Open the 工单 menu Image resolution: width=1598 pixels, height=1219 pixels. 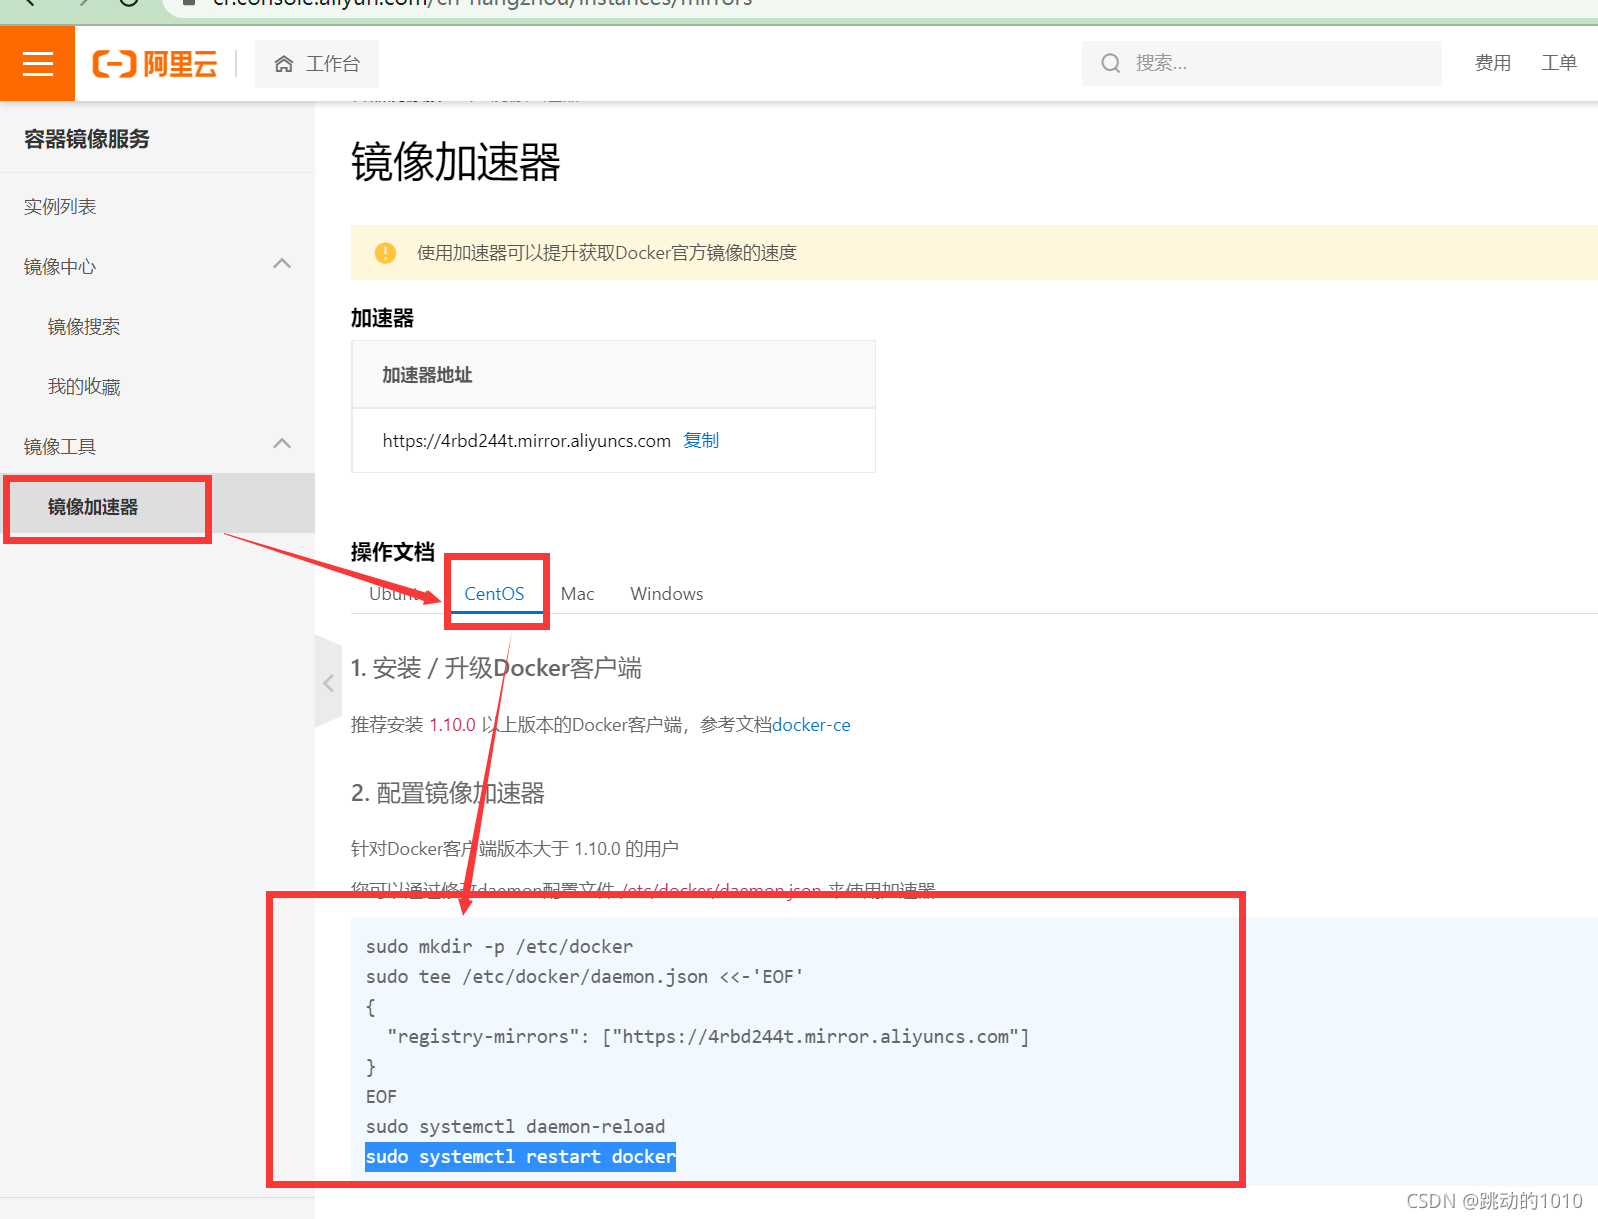(1559, 63)
